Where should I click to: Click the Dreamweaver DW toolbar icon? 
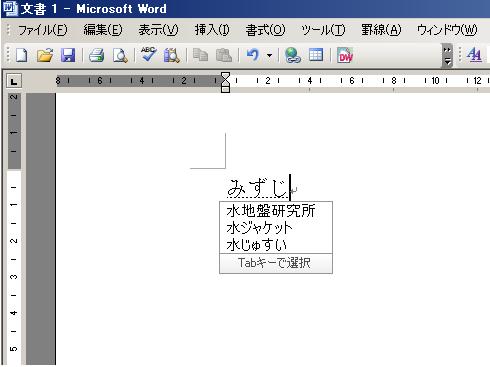pos(345,55)
